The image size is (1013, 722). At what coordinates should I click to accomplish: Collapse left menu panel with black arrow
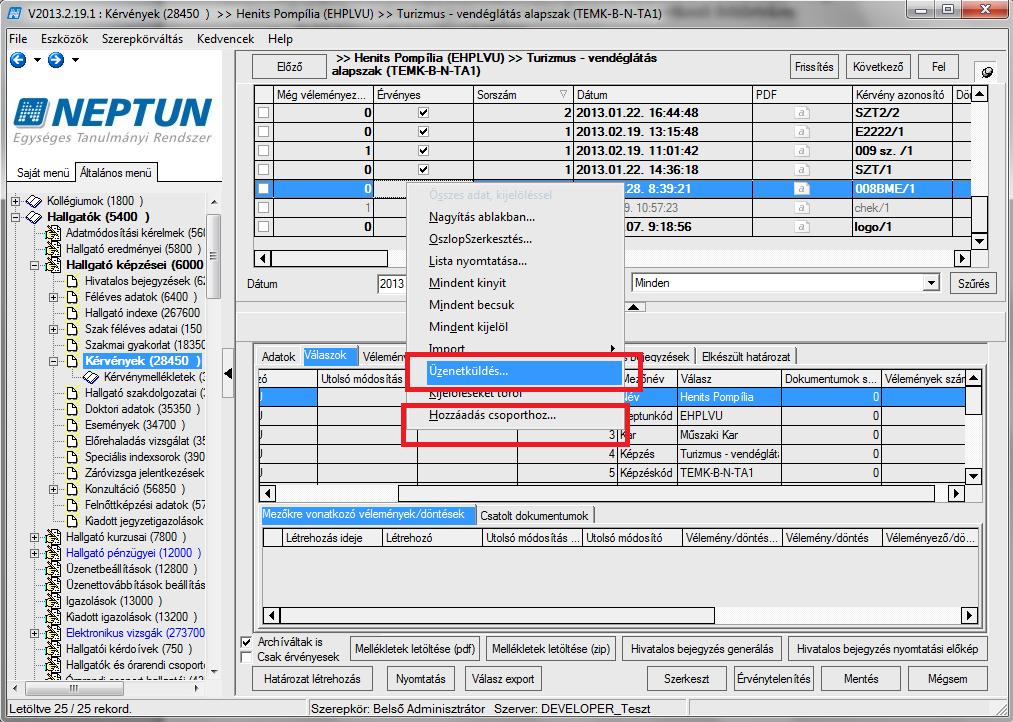click(228, 373)
